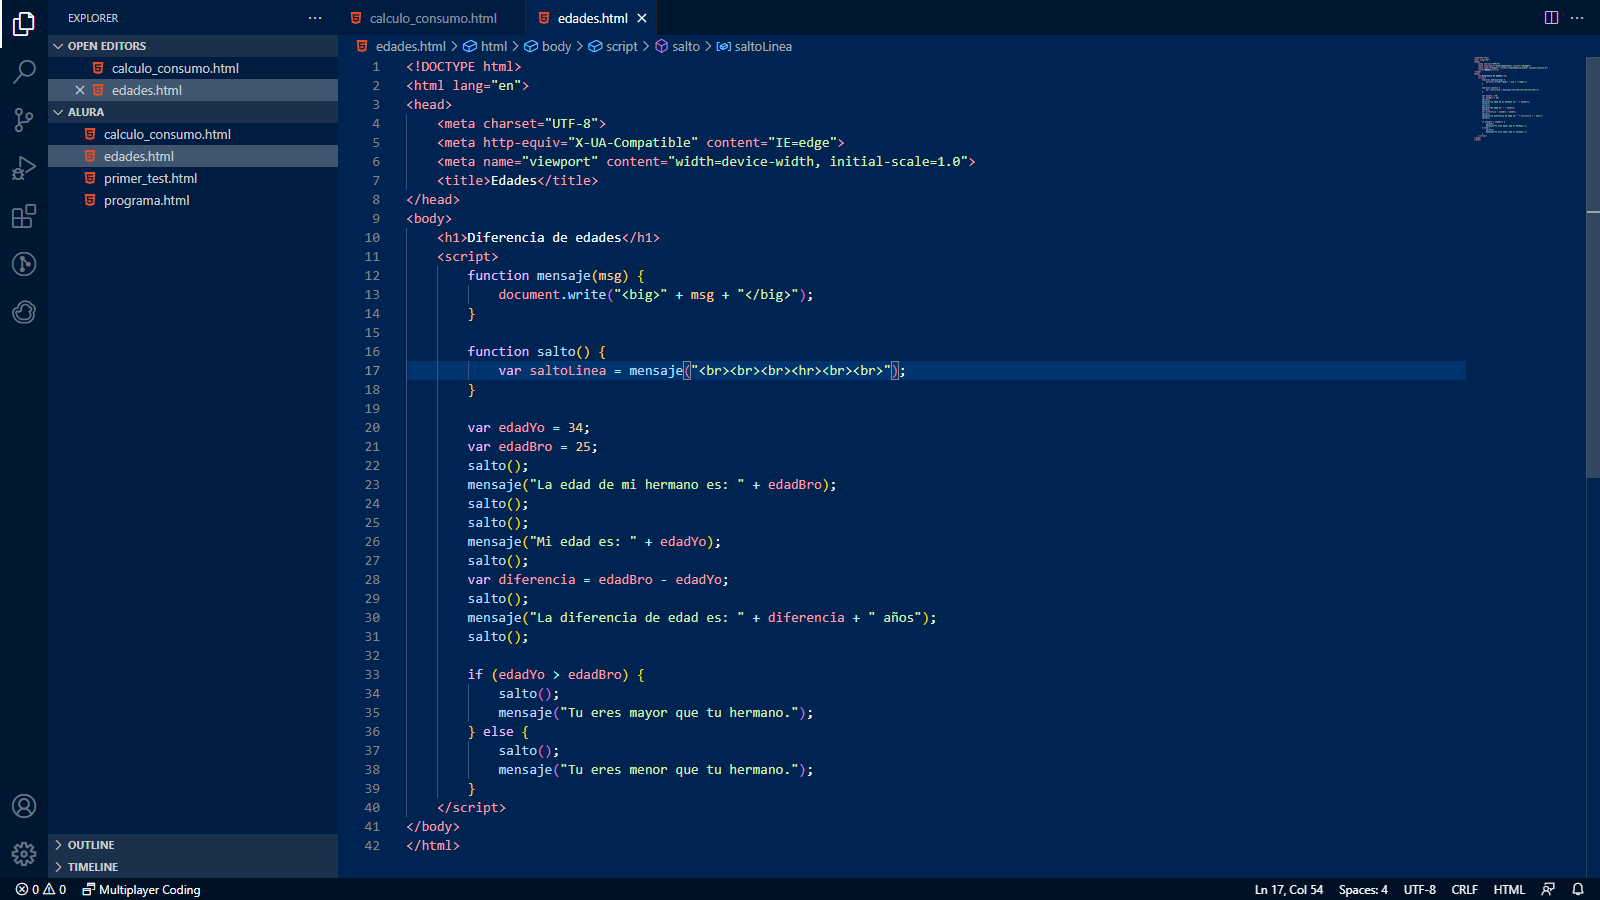Show errors and warnings count in status bar
This screenshot has height=900, width=1600.
(41, 889)
